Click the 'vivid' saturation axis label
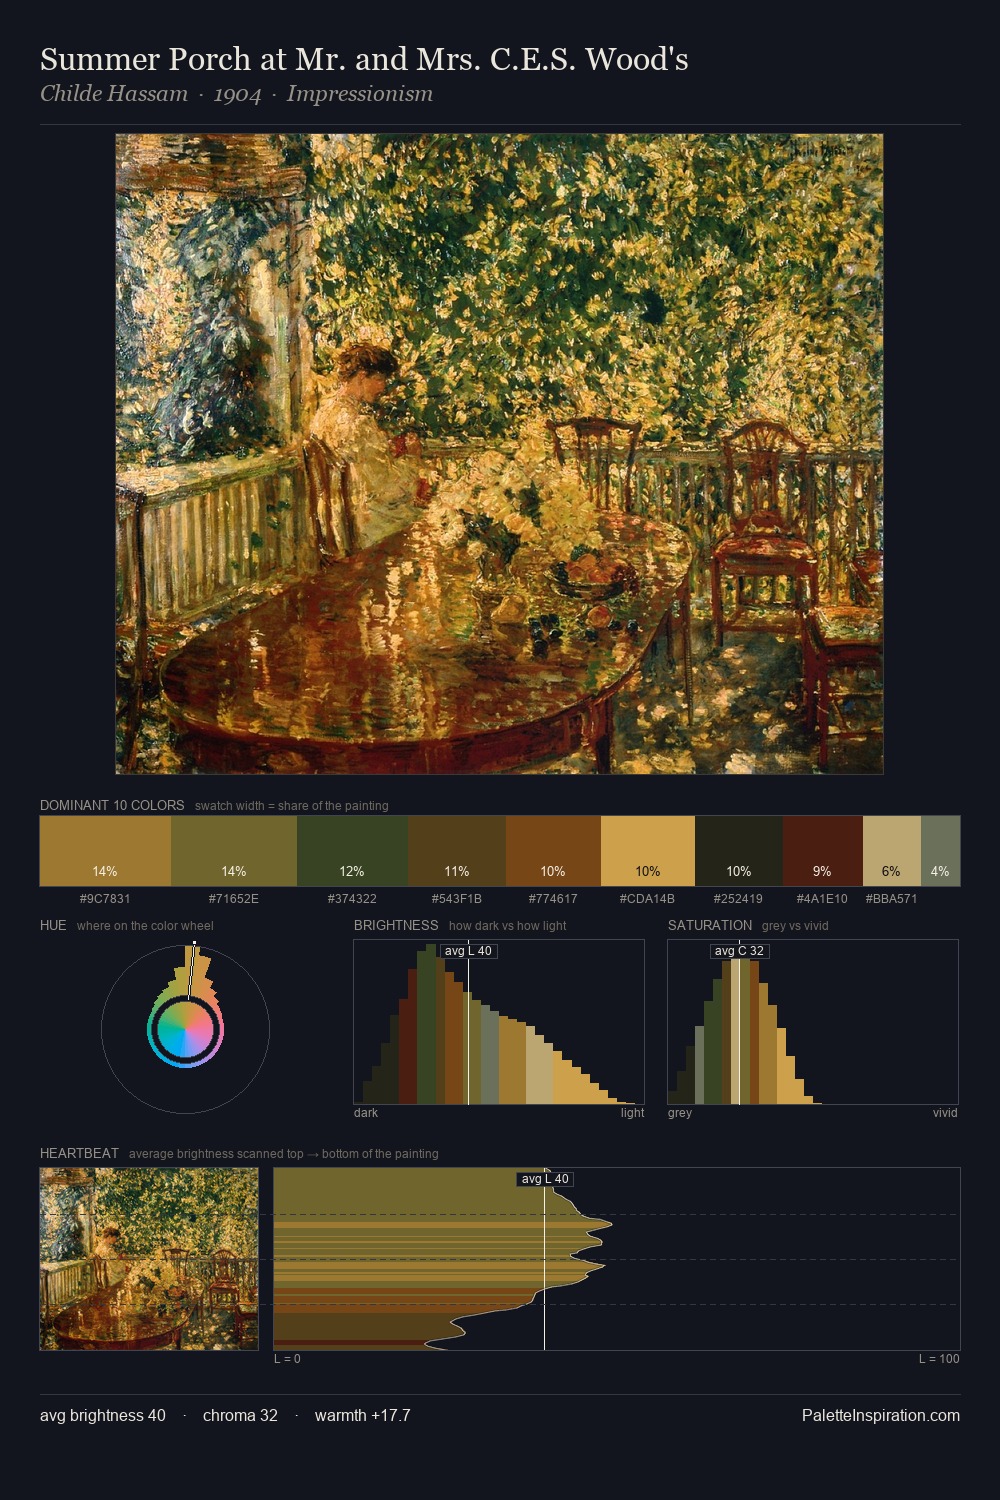 click(945, 1113)
